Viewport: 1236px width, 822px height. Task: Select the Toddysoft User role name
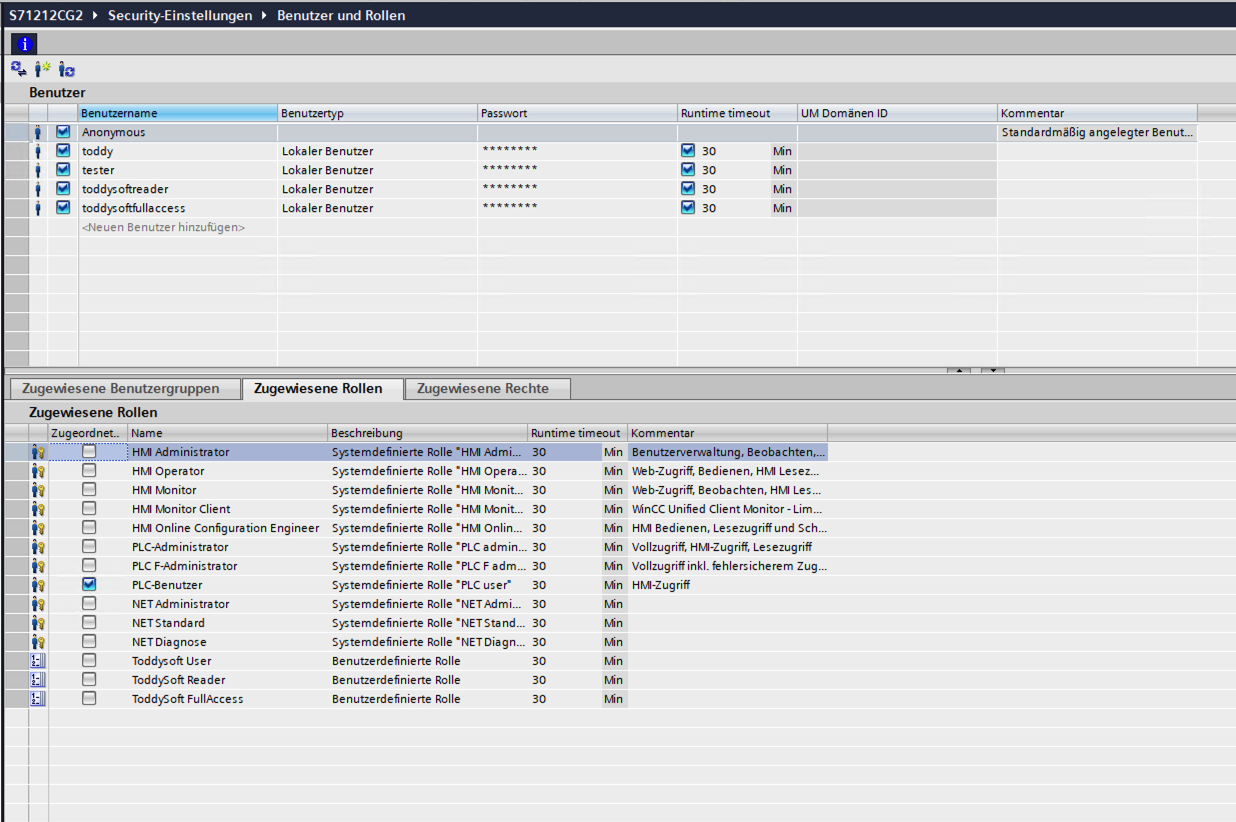click(171, 661)
